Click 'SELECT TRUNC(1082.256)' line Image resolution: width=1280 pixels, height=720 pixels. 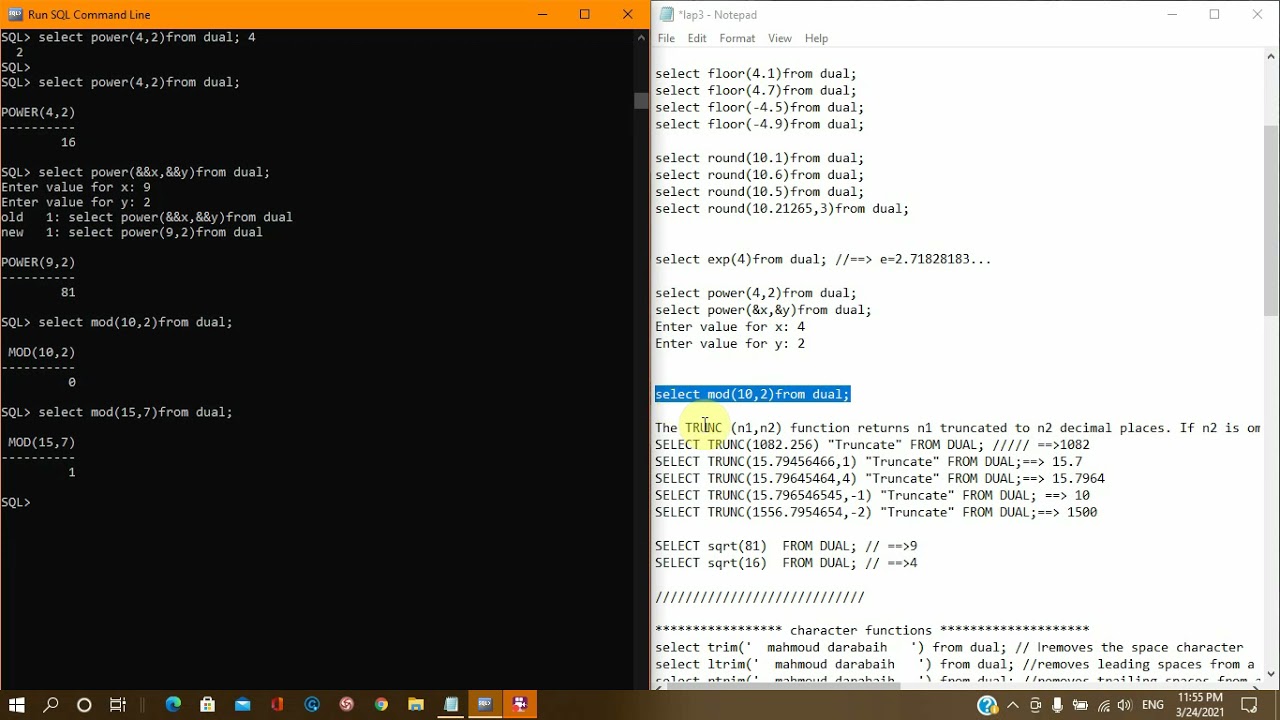point(872,445)
